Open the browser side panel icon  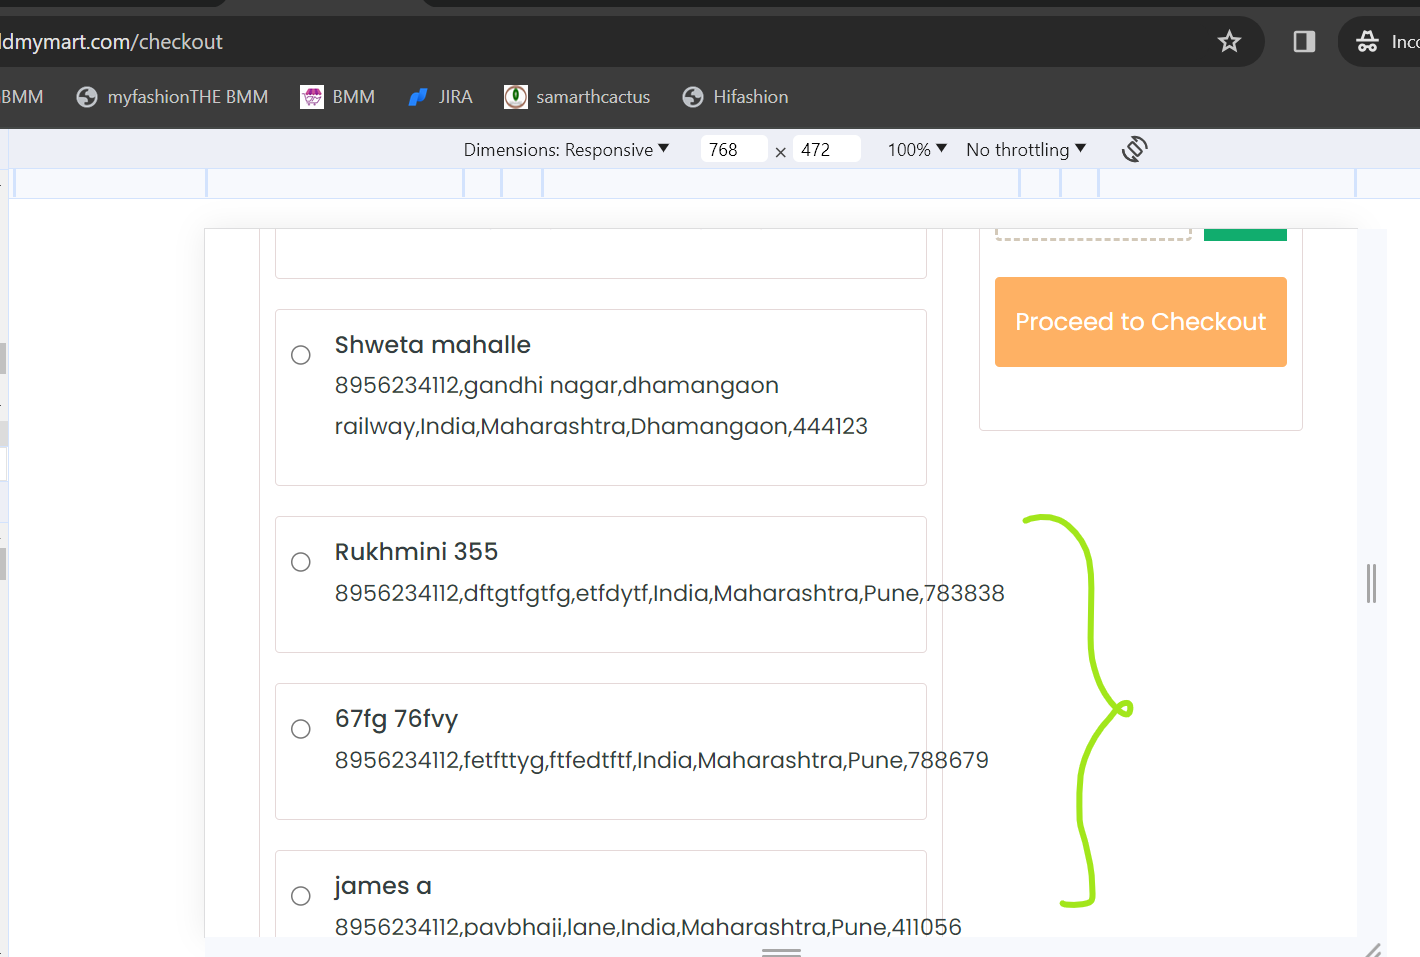click(1304, 41)
